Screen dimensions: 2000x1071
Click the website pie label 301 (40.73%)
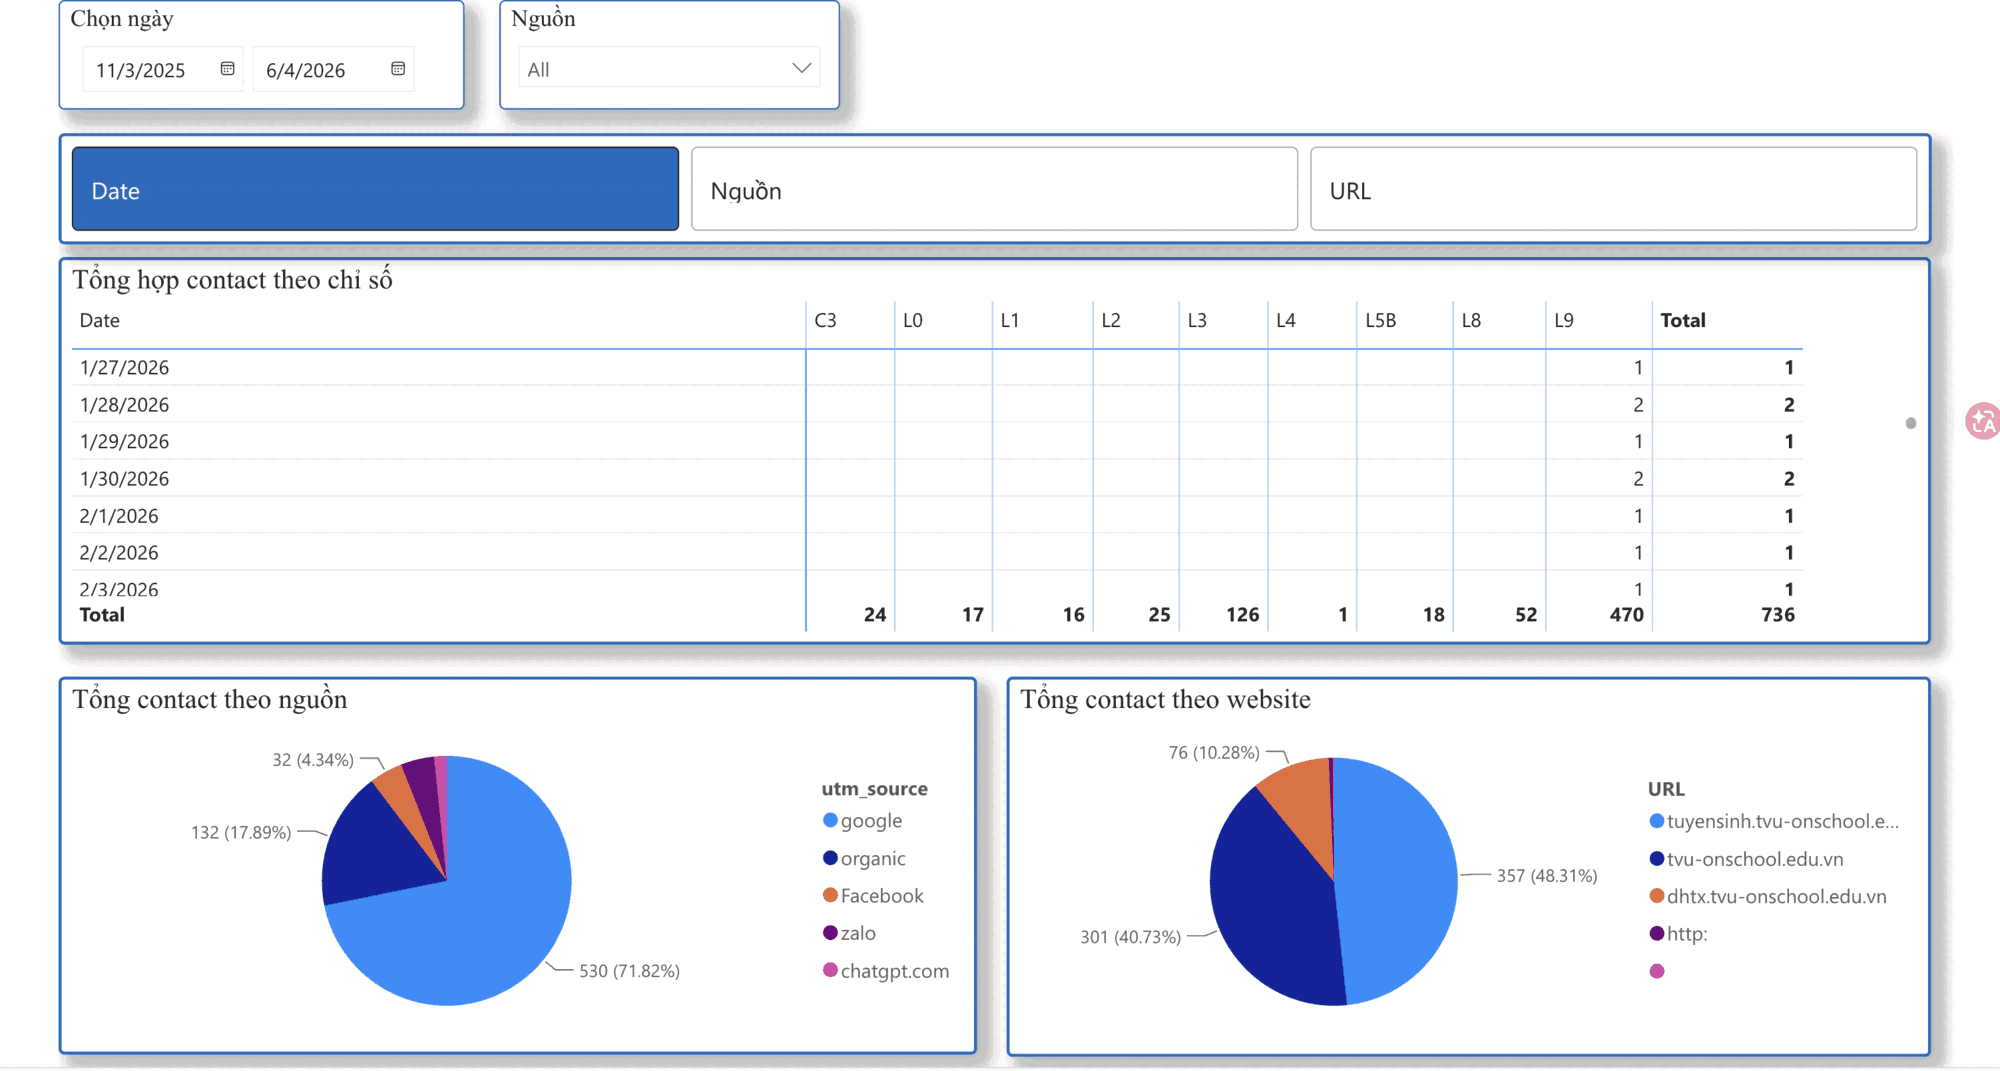(x=1130, y=937)
